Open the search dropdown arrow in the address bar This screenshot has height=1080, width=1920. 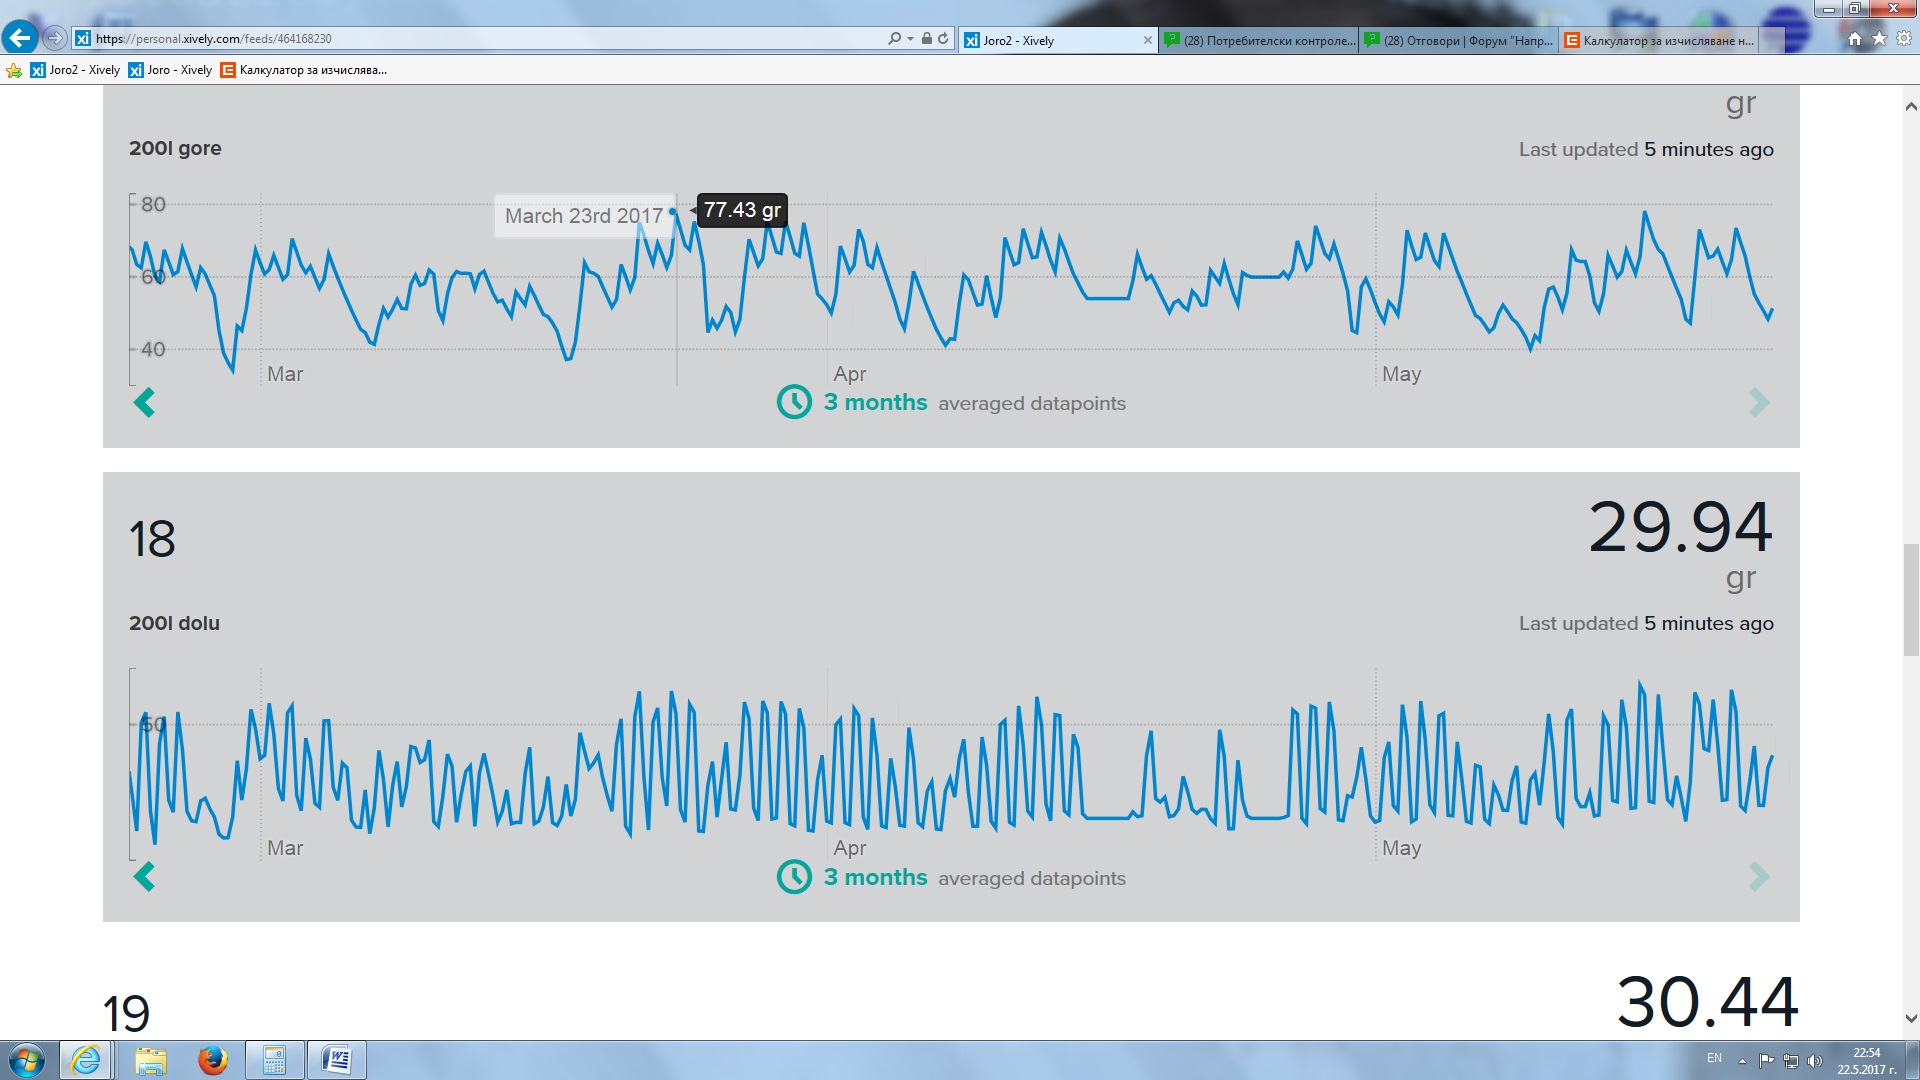coord(910,39)
